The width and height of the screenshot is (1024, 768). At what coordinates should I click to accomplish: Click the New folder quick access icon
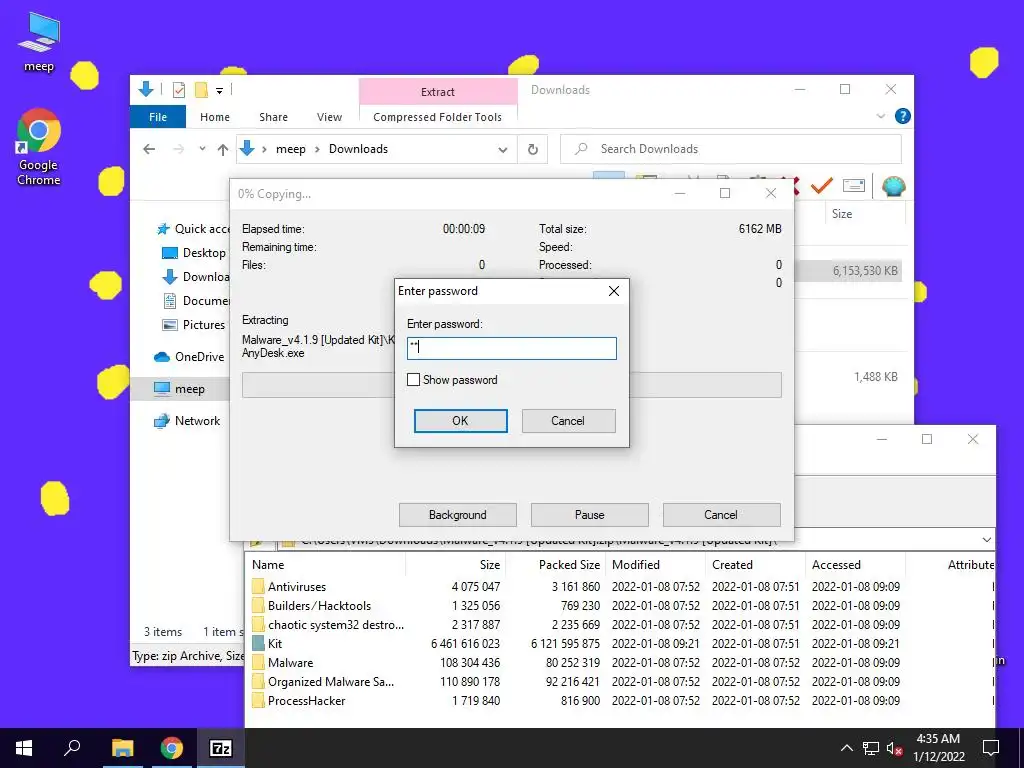pyautogui.click(x=201, y=90)
